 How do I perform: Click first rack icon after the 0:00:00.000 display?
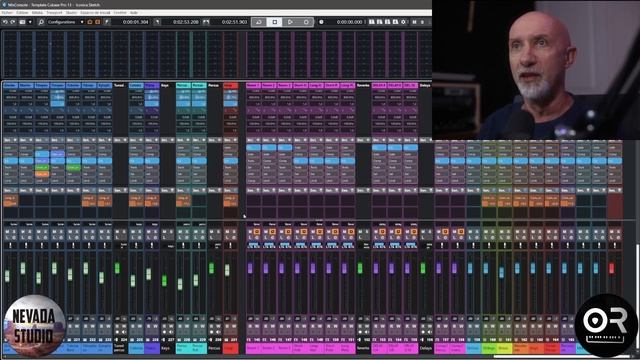[x=372, y=22]
